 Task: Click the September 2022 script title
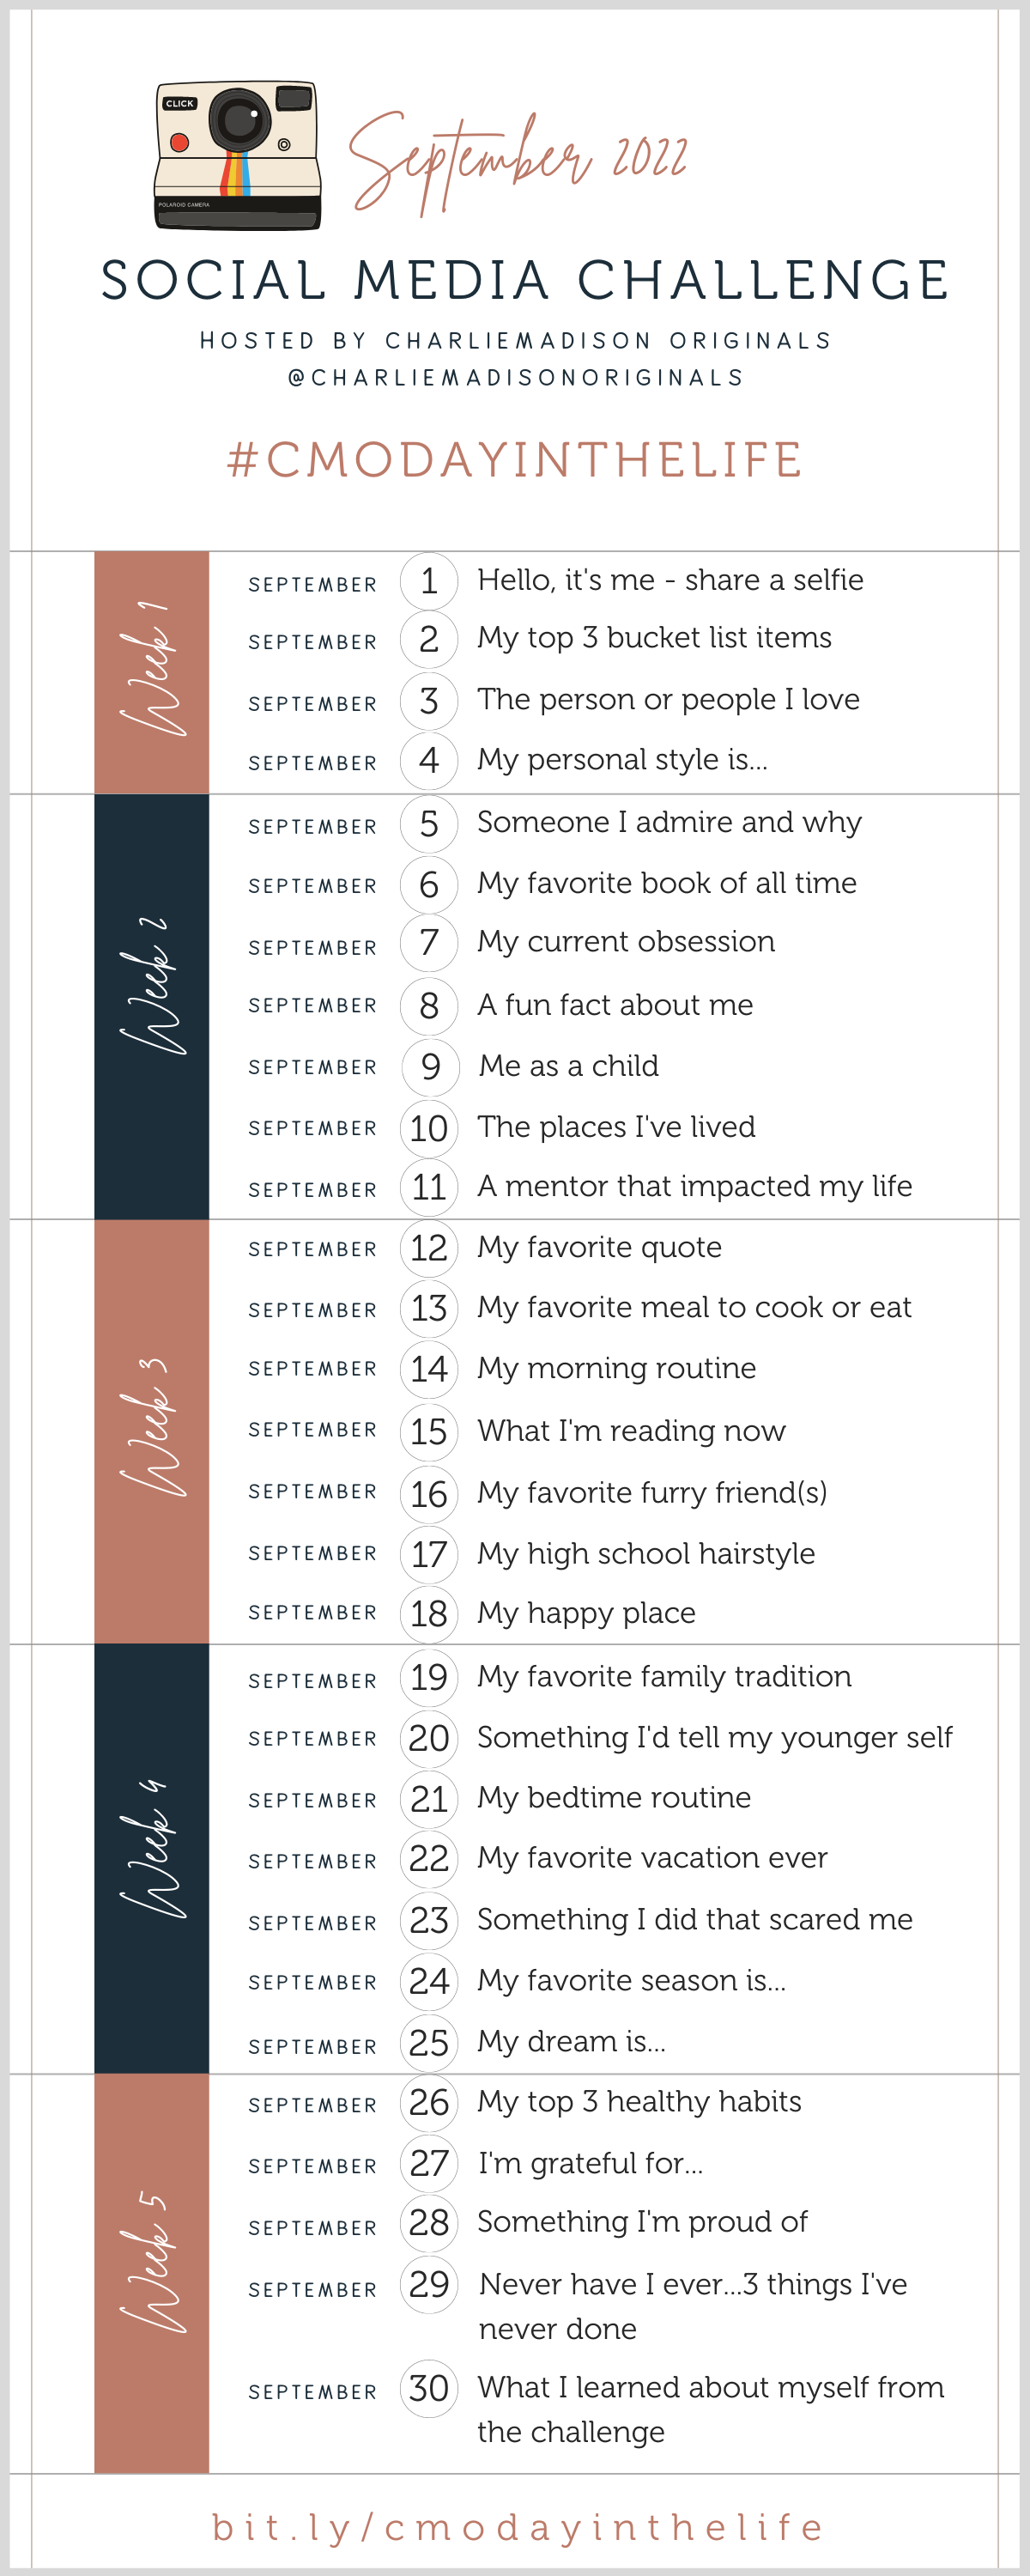tap(518, 163)
